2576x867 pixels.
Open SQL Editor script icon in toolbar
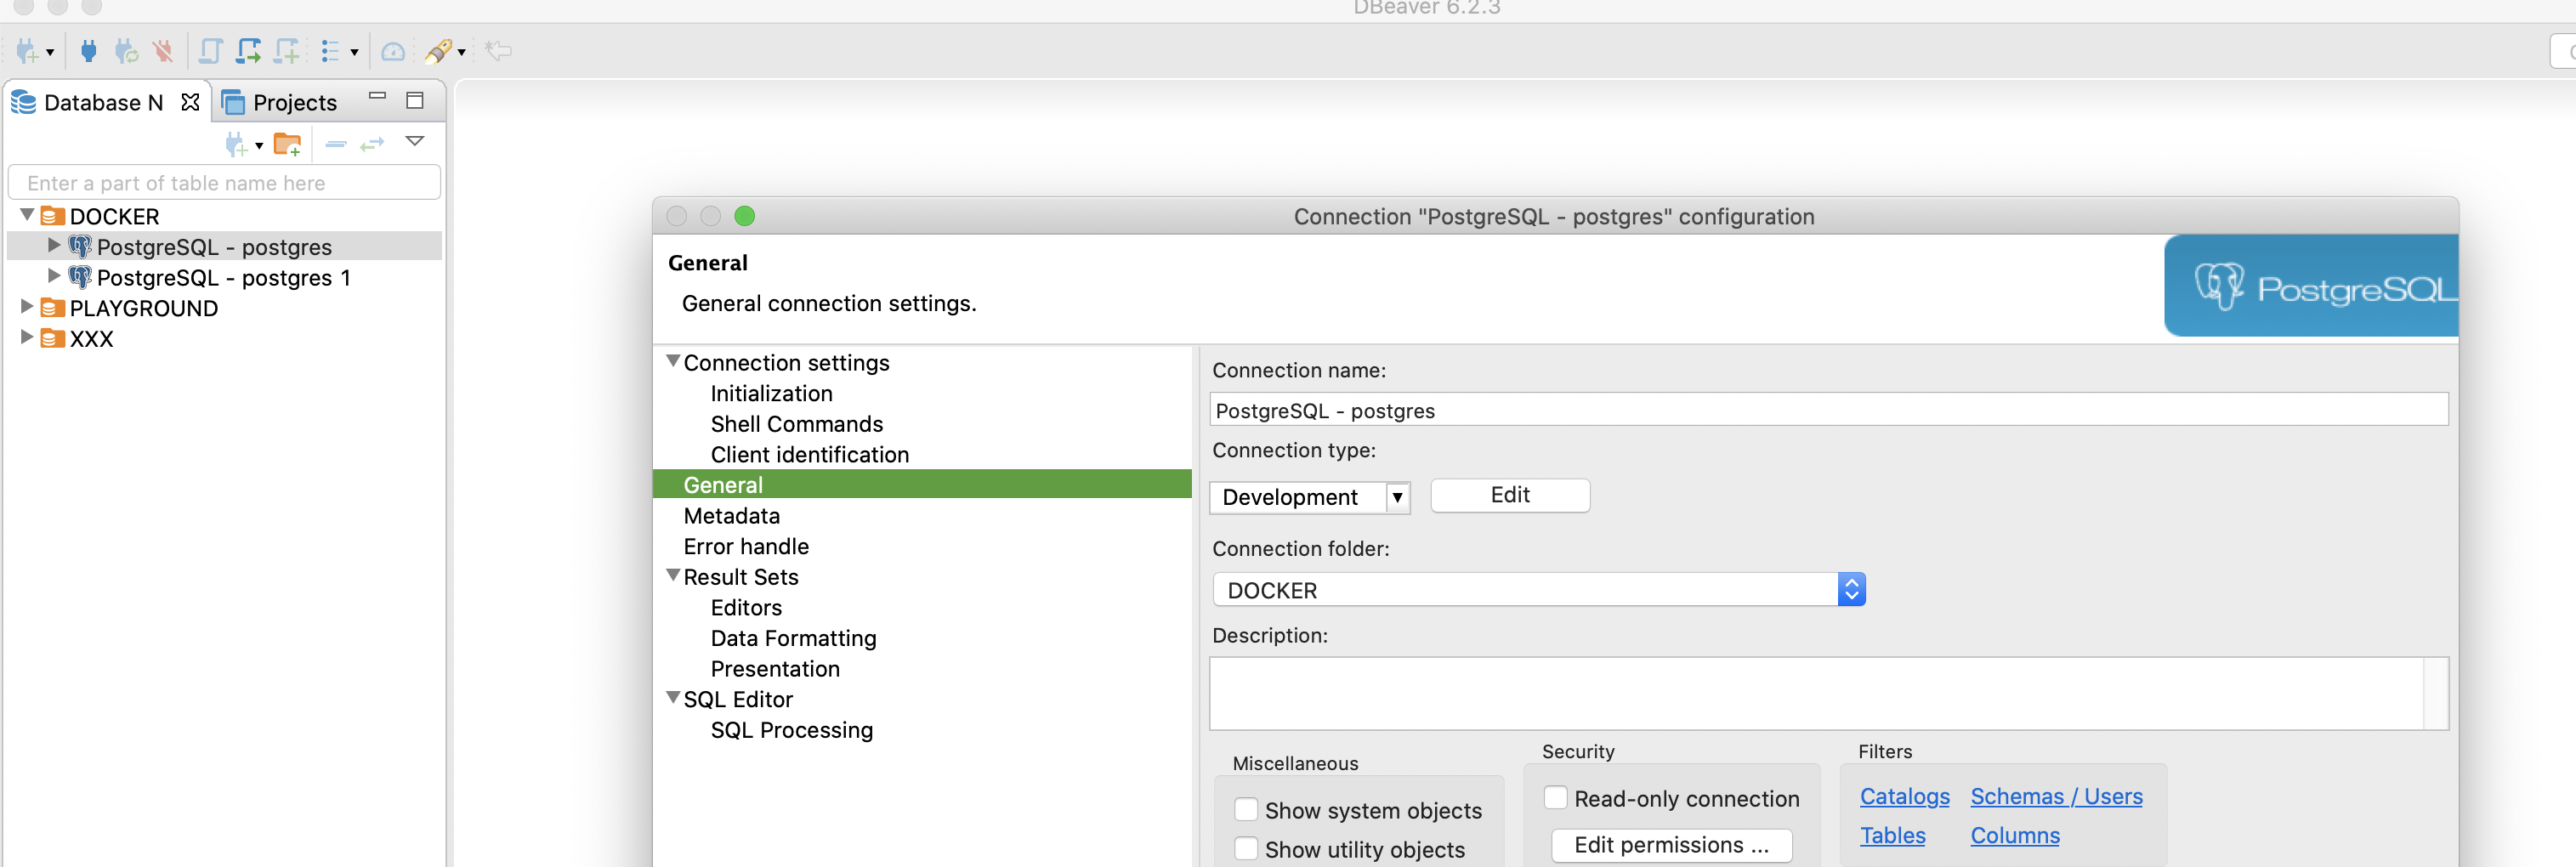coord(210,50)
